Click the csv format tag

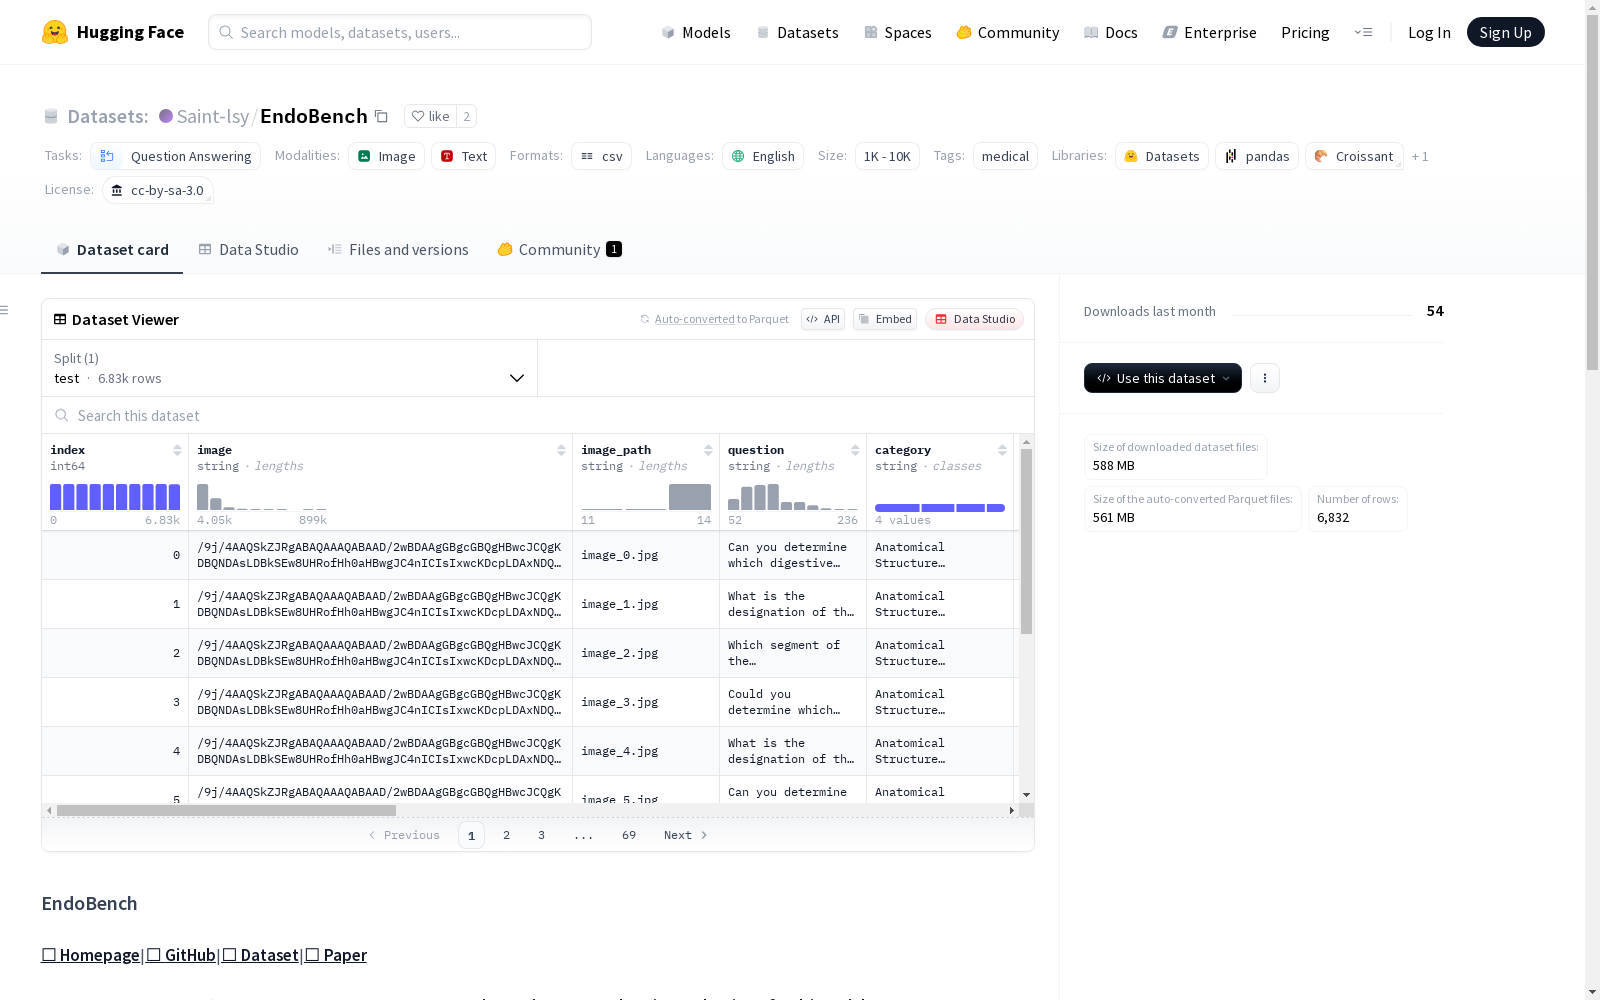coord(601,156)
